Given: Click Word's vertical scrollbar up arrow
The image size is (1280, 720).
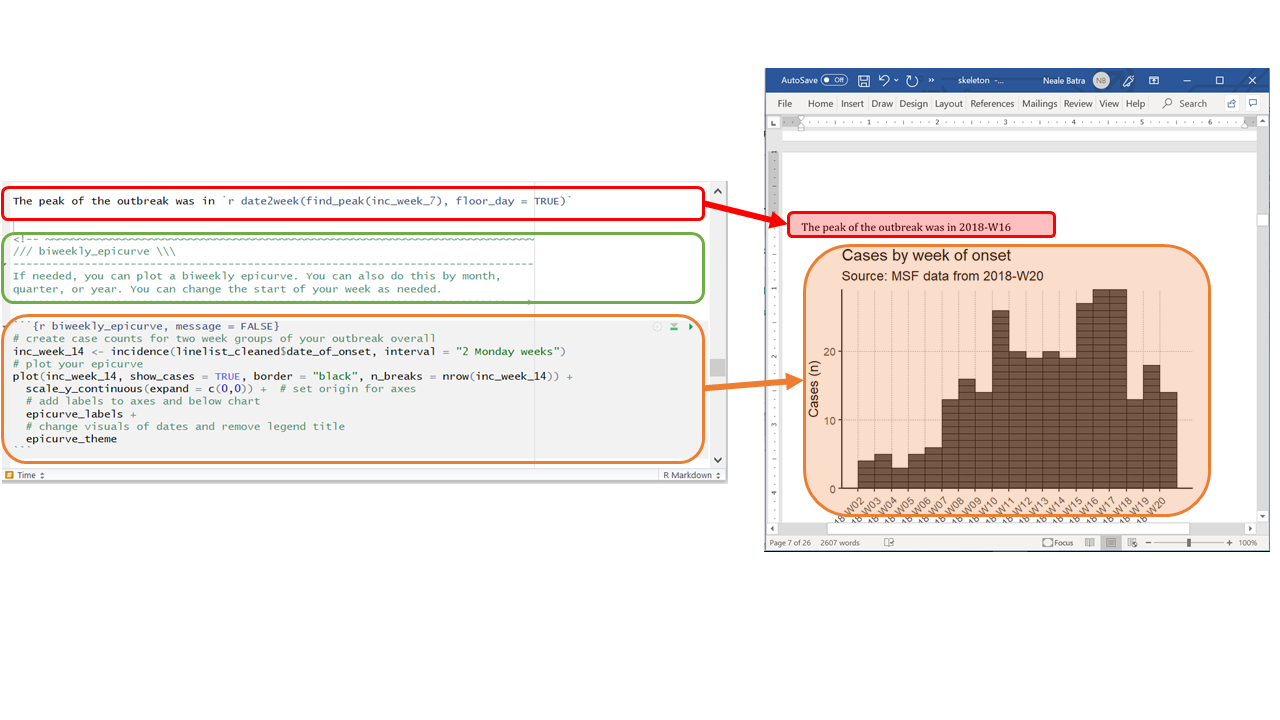Looking at the screenshot, I should pos(1263,123).
